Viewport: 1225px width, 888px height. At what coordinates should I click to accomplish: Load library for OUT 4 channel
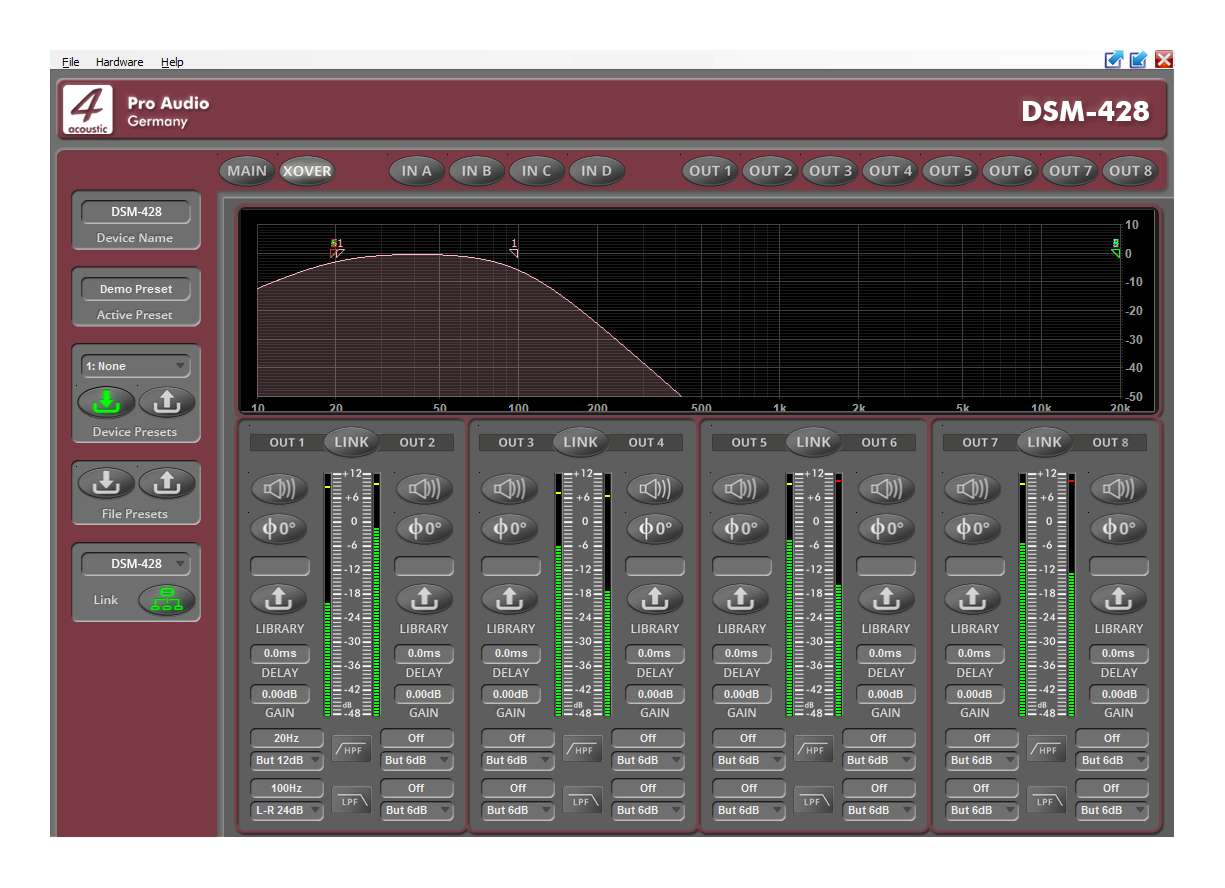[655, 599]
